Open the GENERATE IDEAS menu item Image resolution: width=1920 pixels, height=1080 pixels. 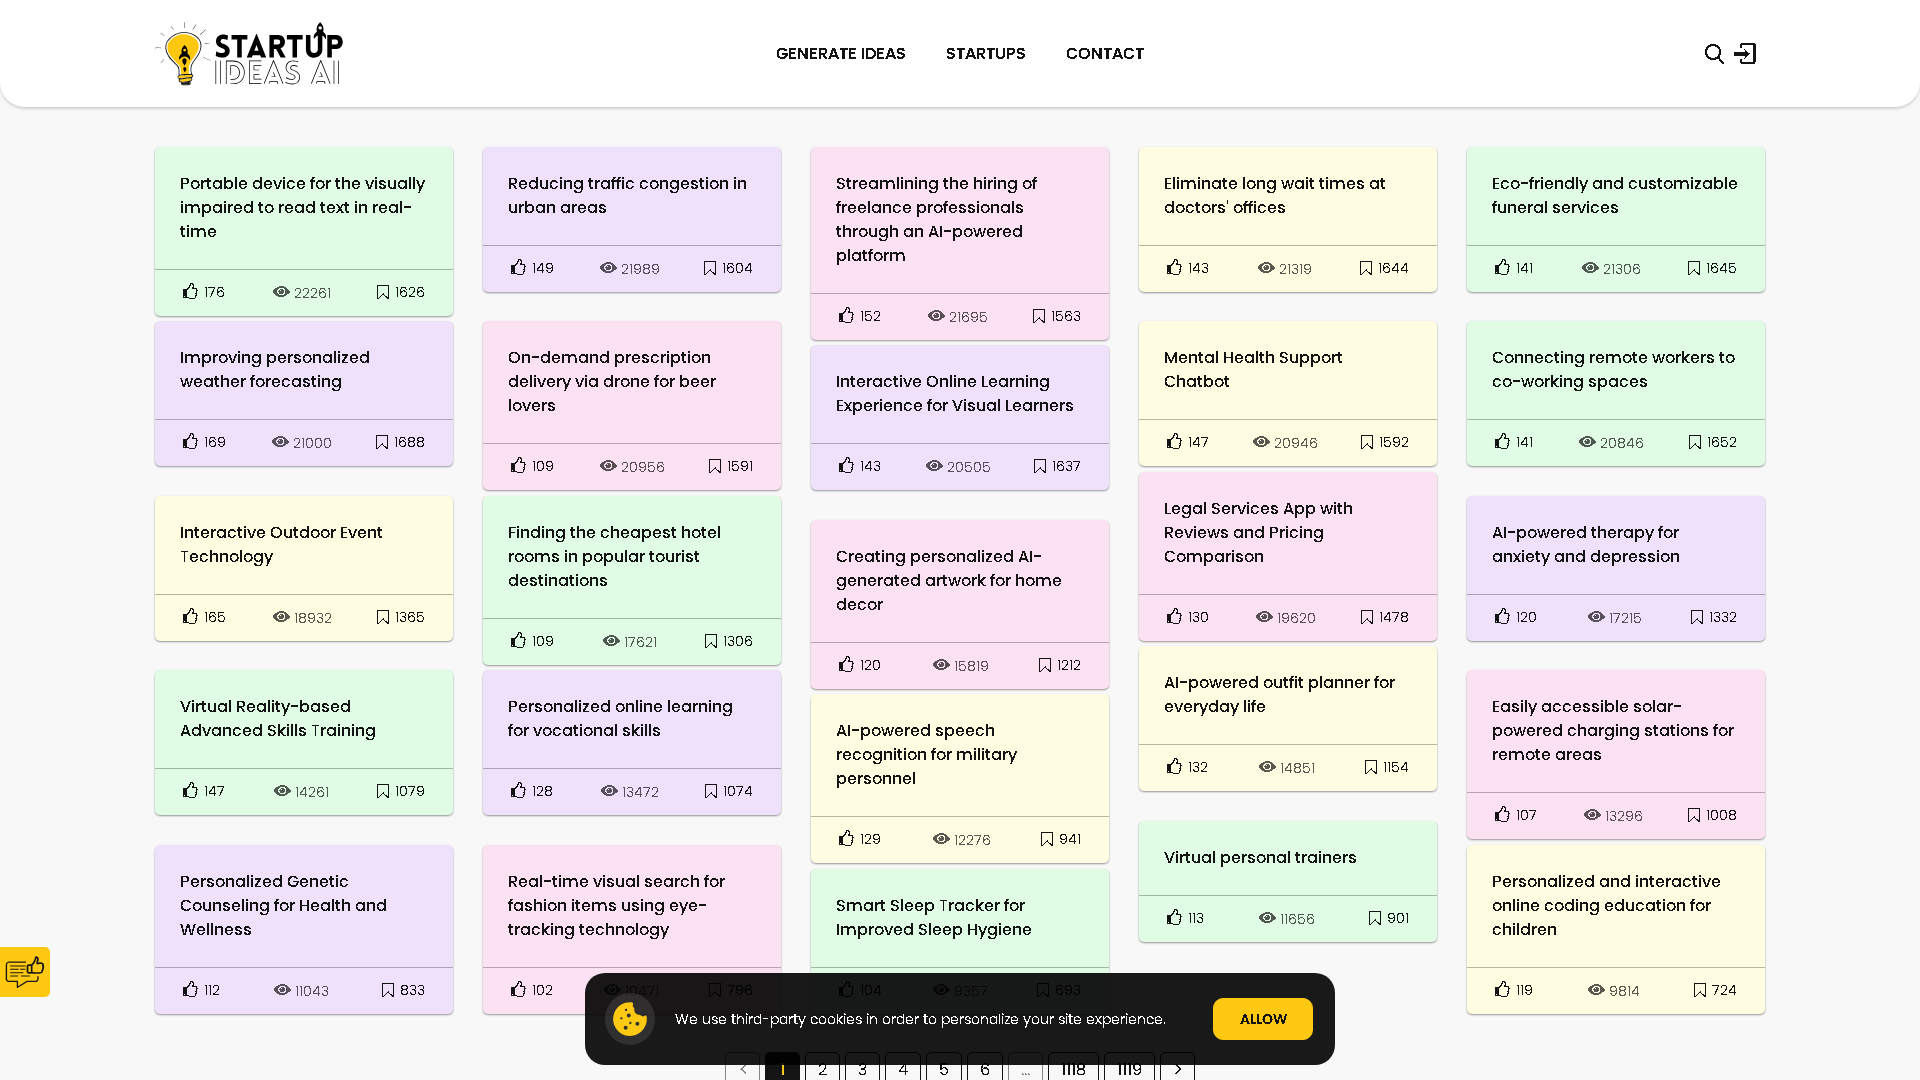click(x=840, y=53)
